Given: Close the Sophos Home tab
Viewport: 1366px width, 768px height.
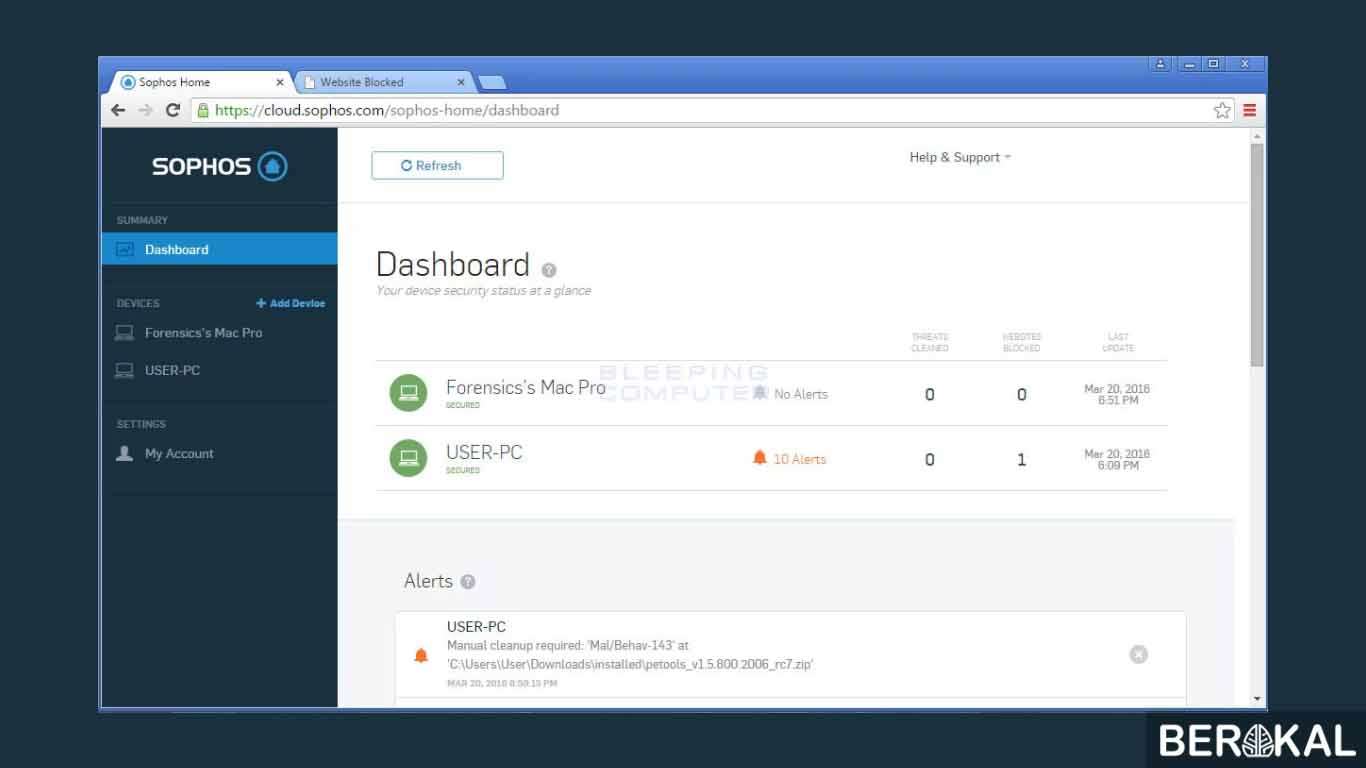Looking at the screenshot, I should (x=280, y=82).
